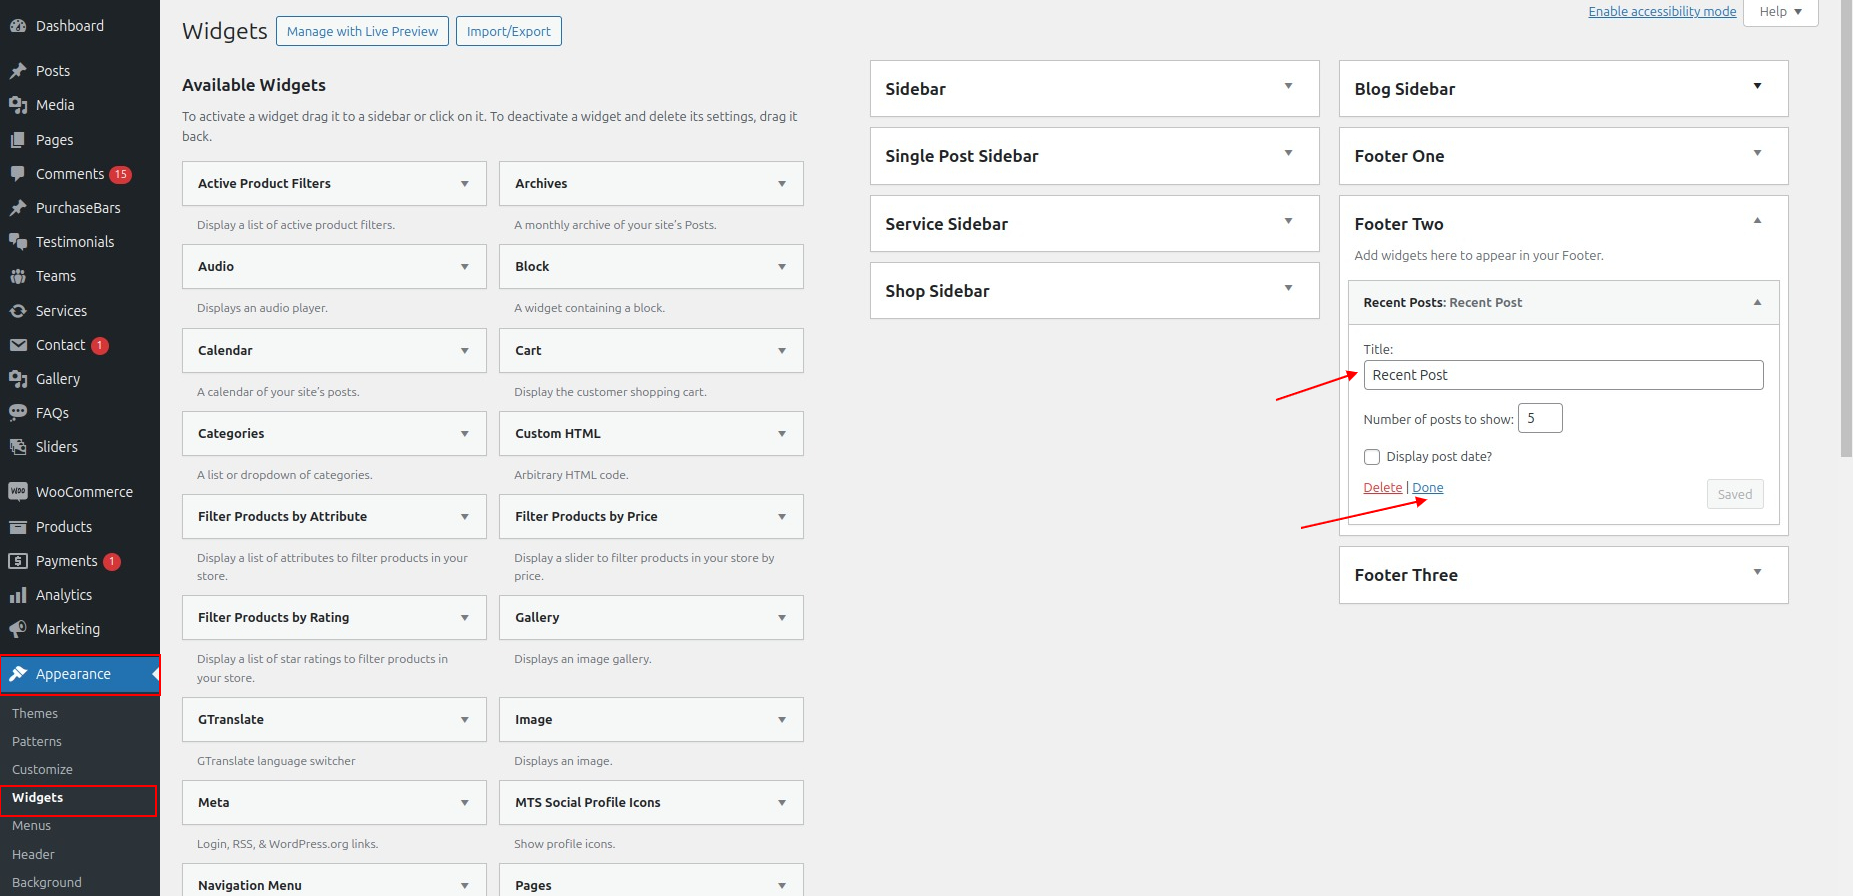Click the Products archive icon
This screenshot has width=1853, height=896.
[18, 527]
